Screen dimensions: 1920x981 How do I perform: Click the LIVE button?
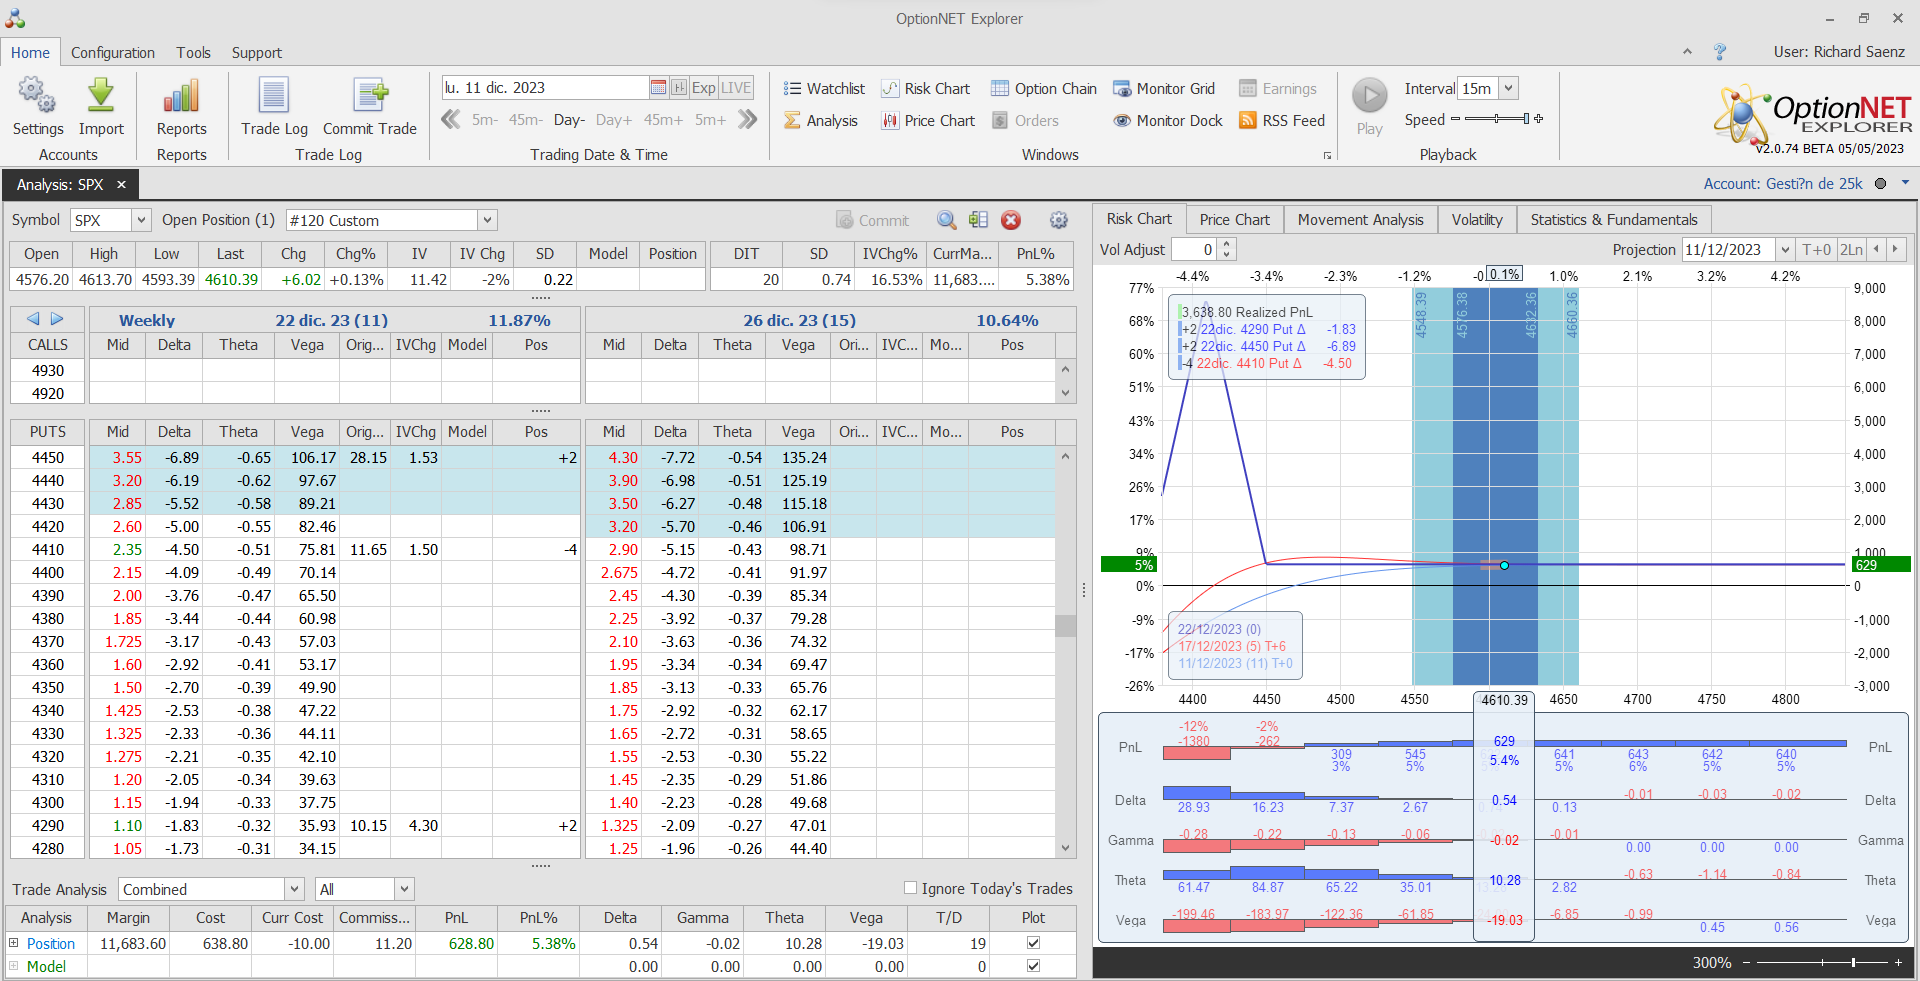click(736, 88)
